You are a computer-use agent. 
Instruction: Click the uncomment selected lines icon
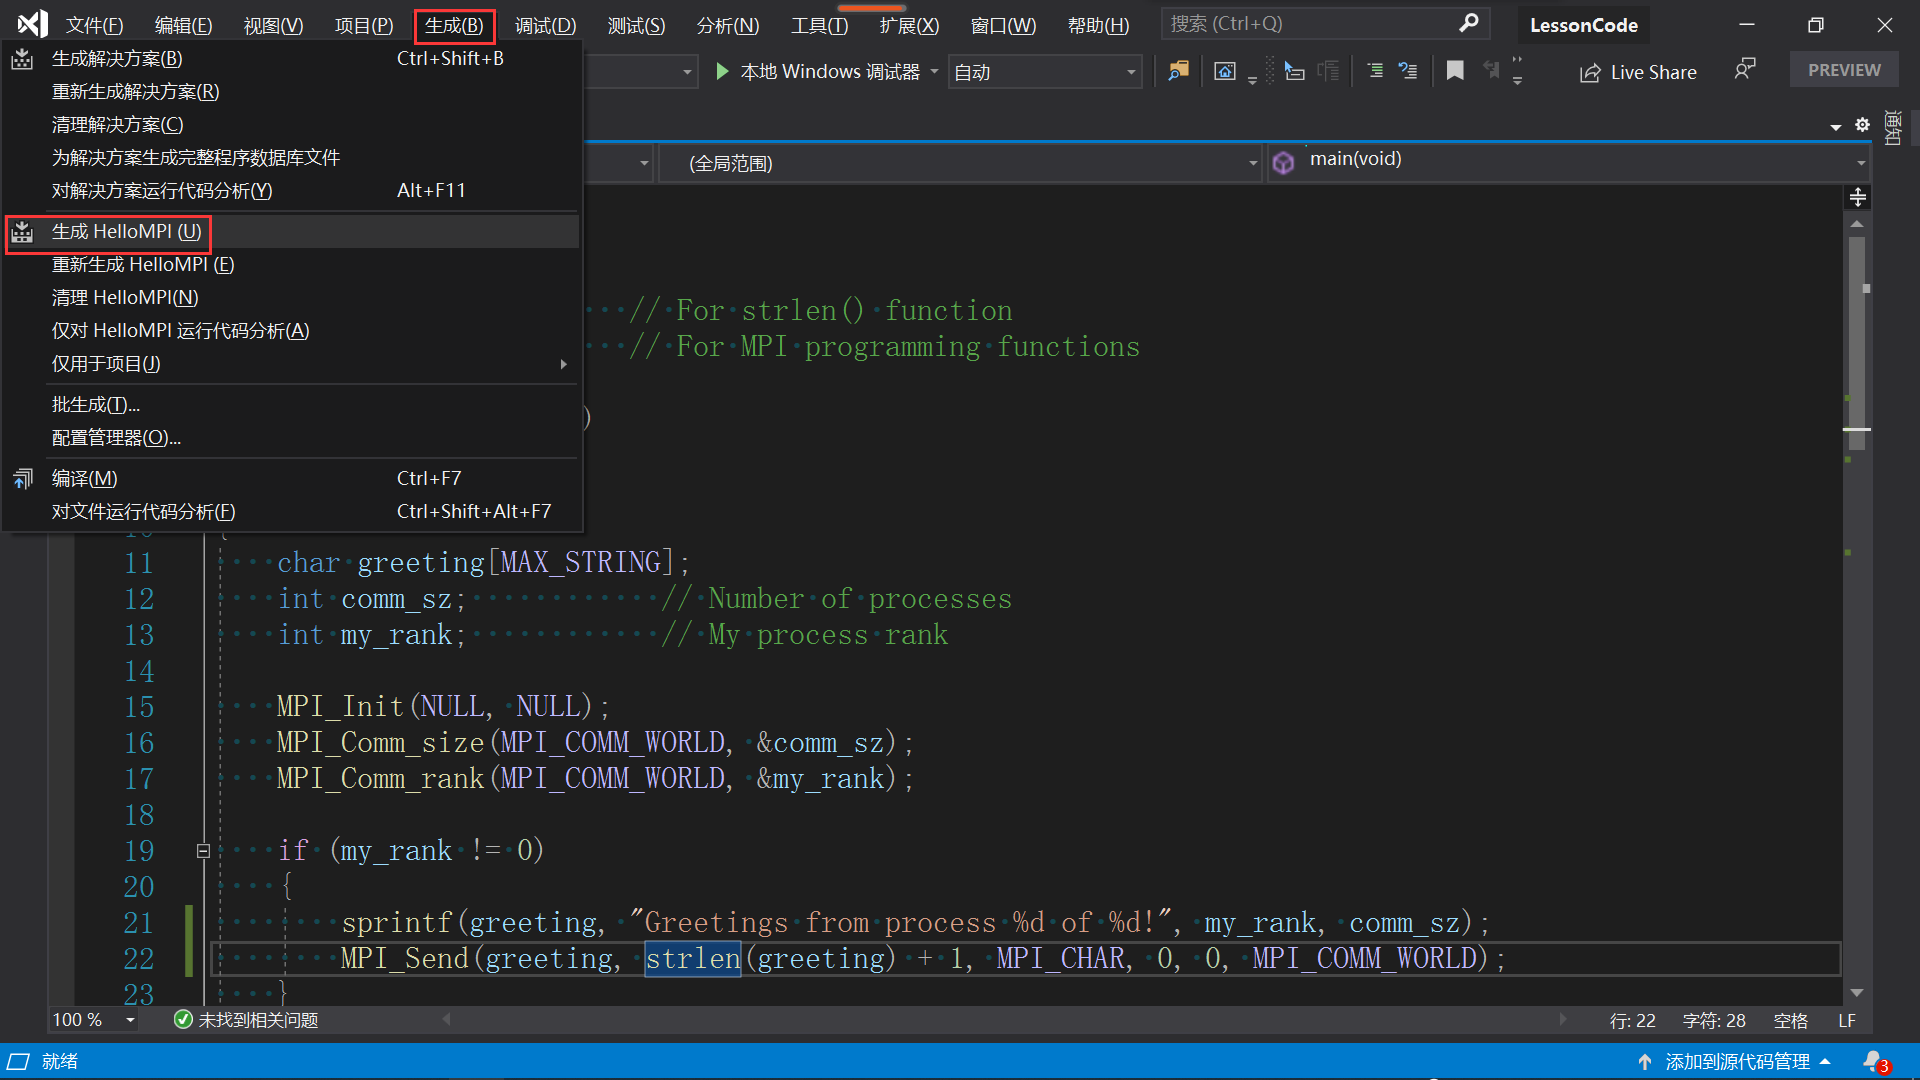pyautogui.click(x=1408, y=71)
